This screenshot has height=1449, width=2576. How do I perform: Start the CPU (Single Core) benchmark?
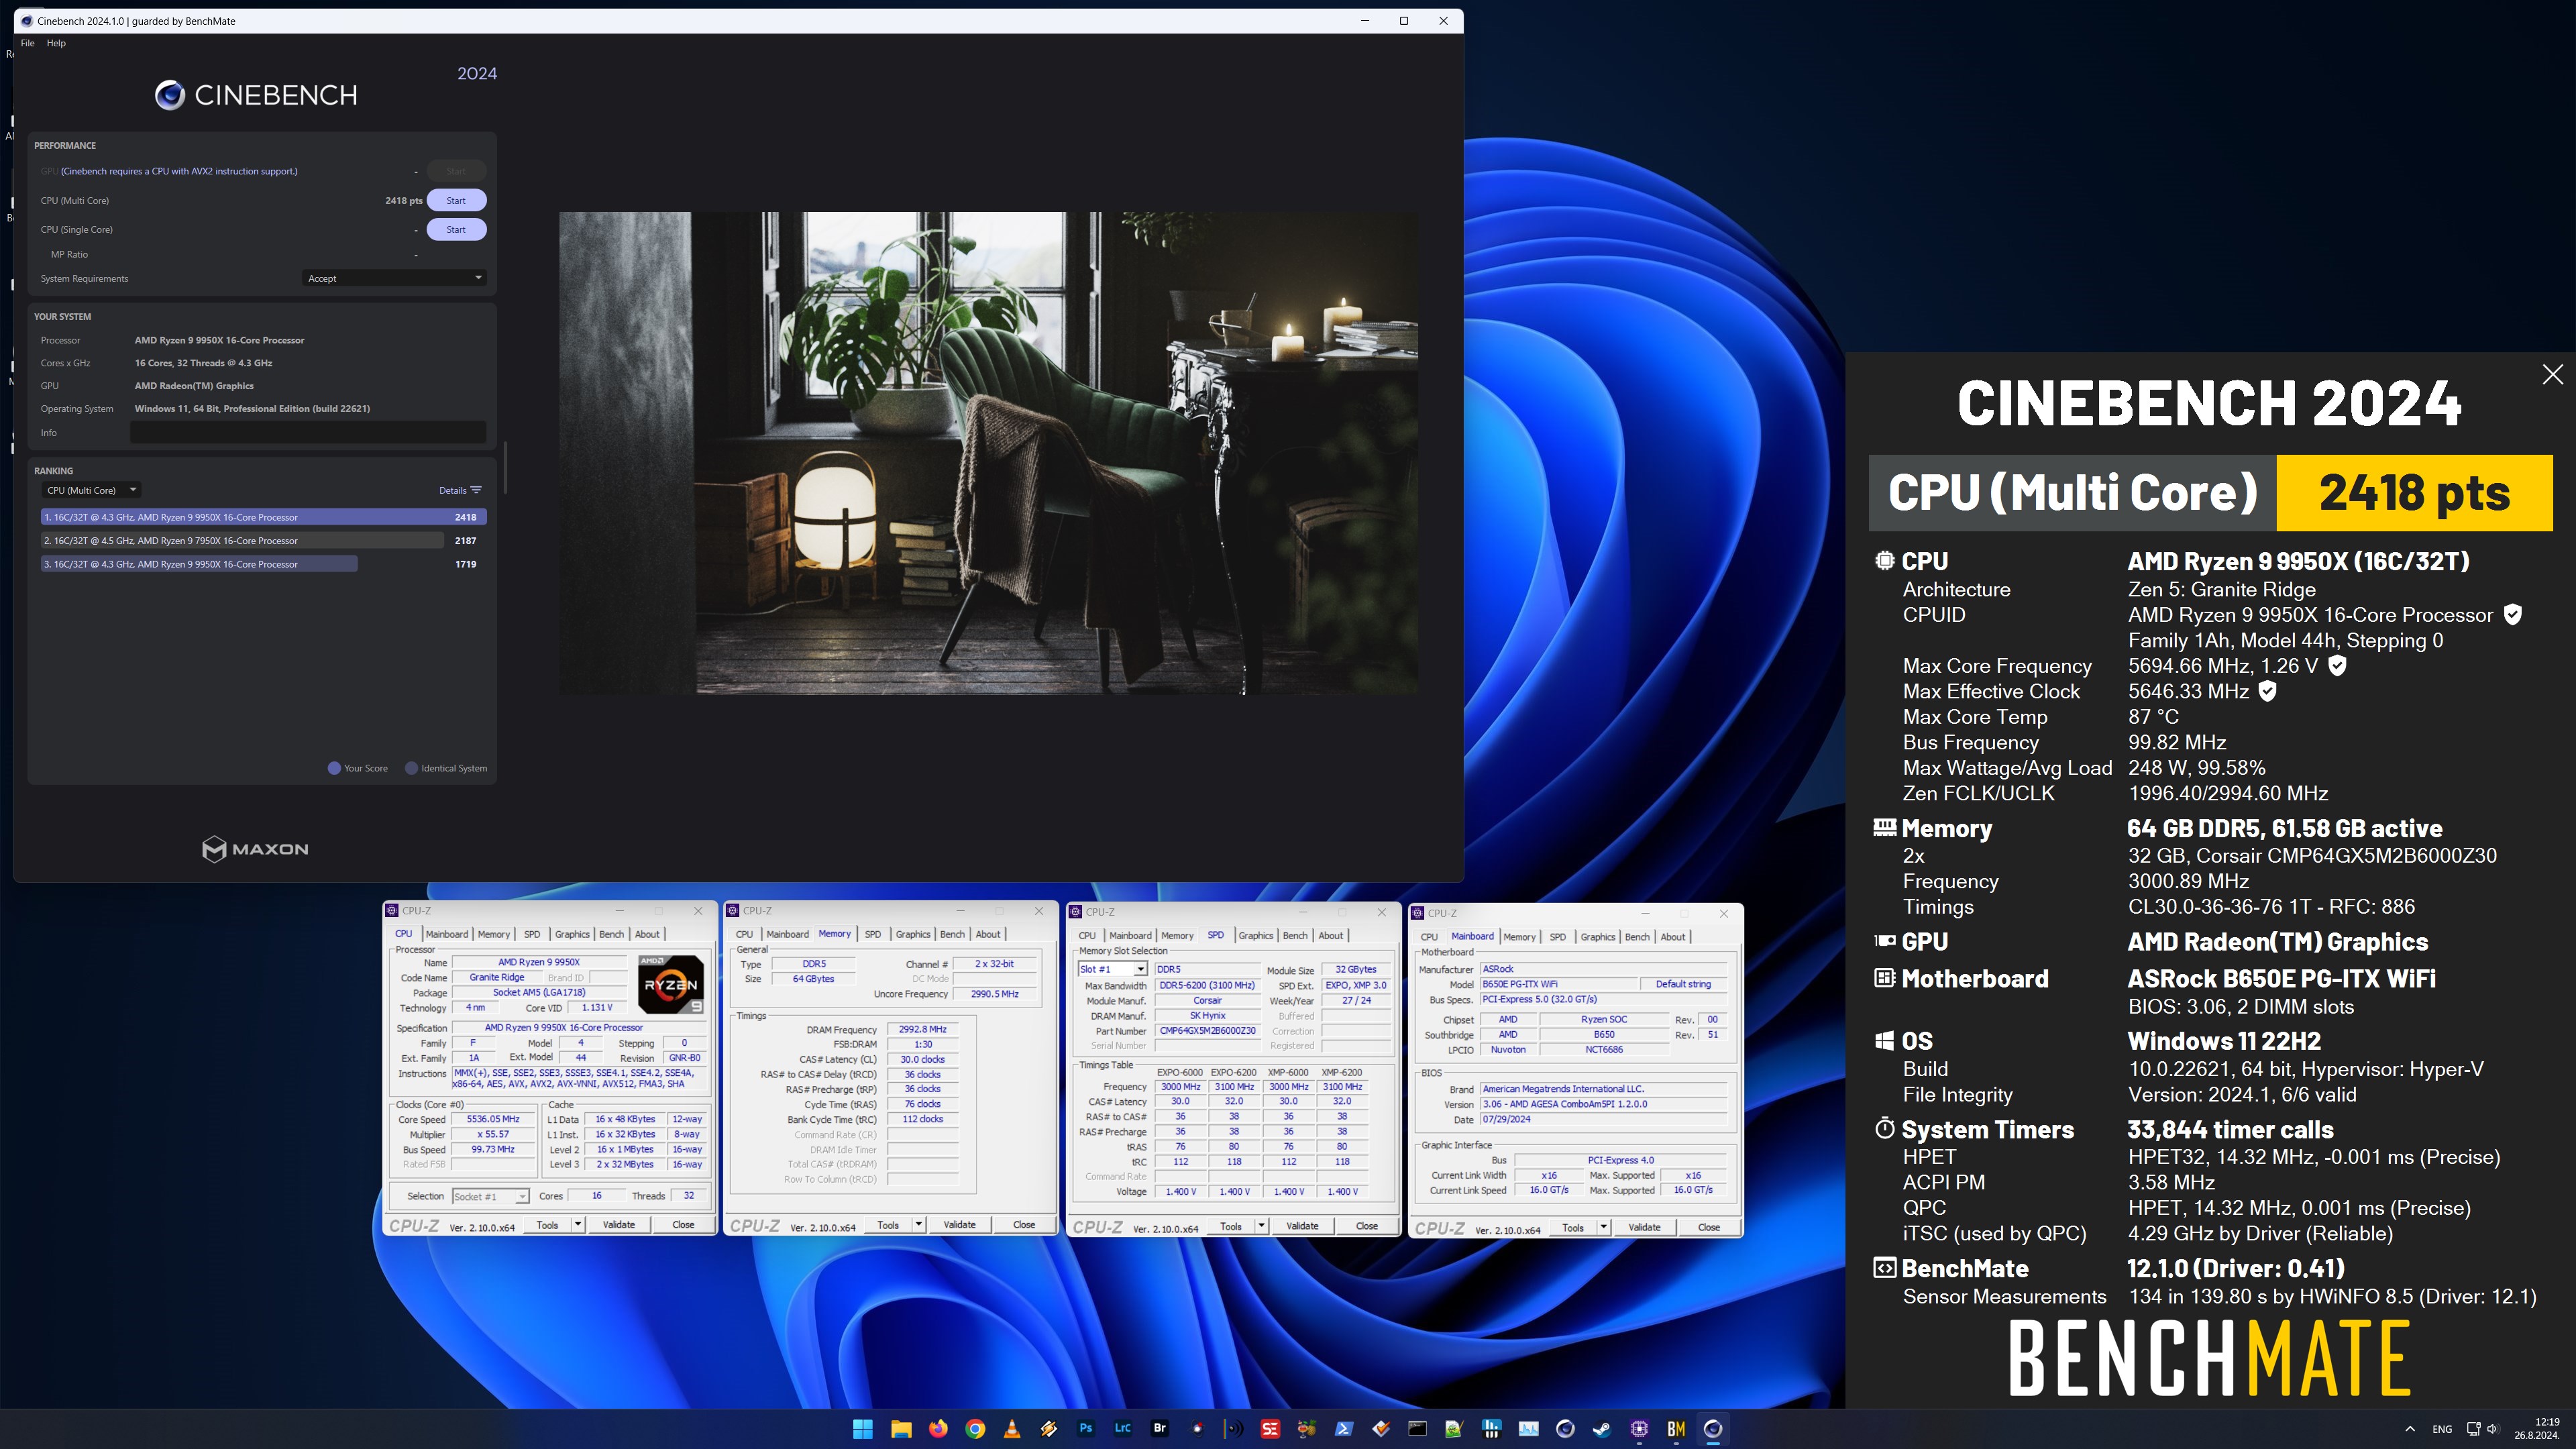click(456, 229)
